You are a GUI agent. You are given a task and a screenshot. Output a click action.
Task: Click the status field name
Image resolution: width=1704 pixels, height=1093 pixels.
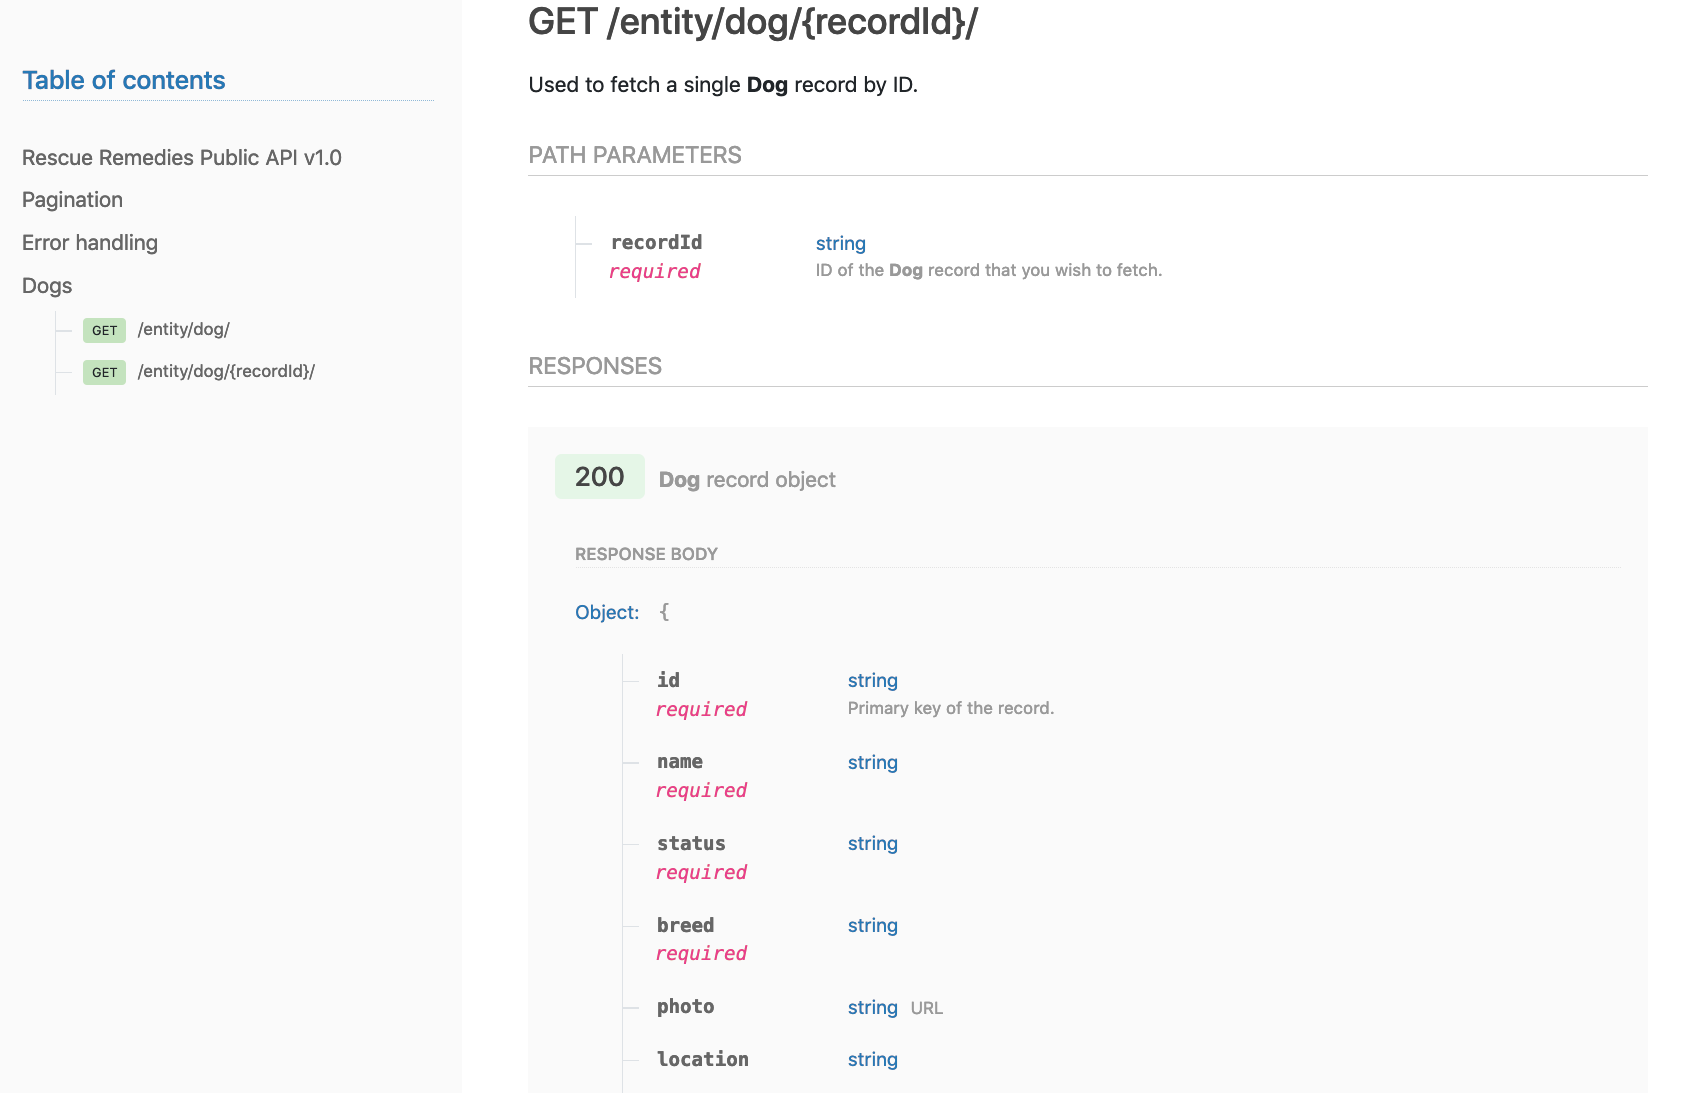691,843
